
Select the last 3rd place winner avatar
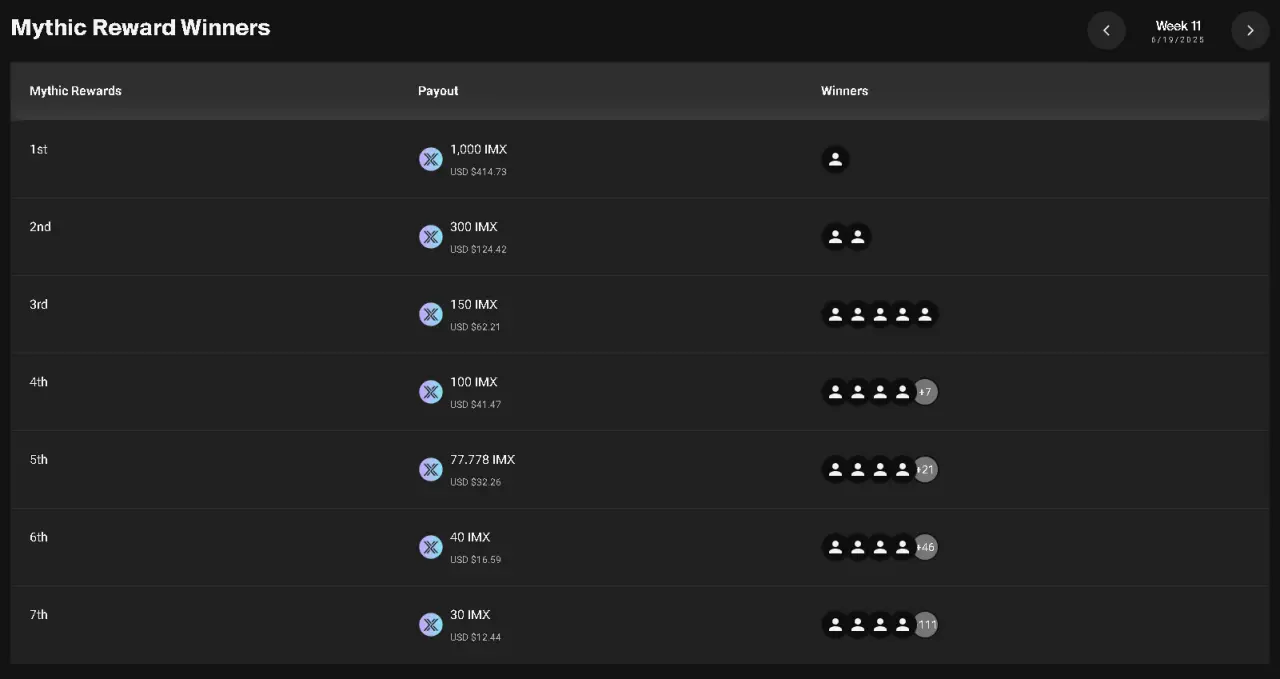pyautogui.click(x=925, y=315)
